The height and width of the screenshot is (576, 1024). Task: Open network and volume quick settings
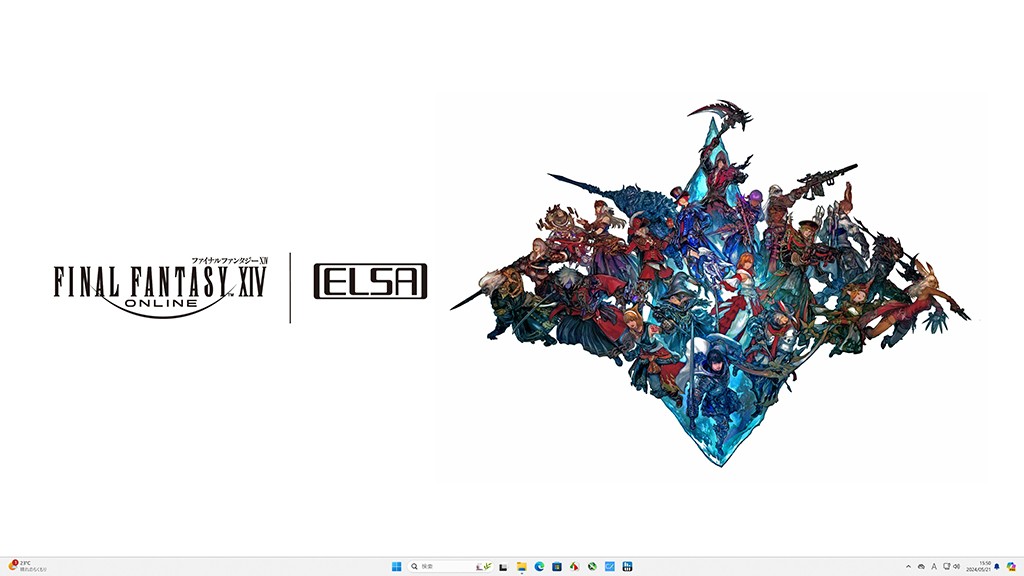[x=952, y=566]
